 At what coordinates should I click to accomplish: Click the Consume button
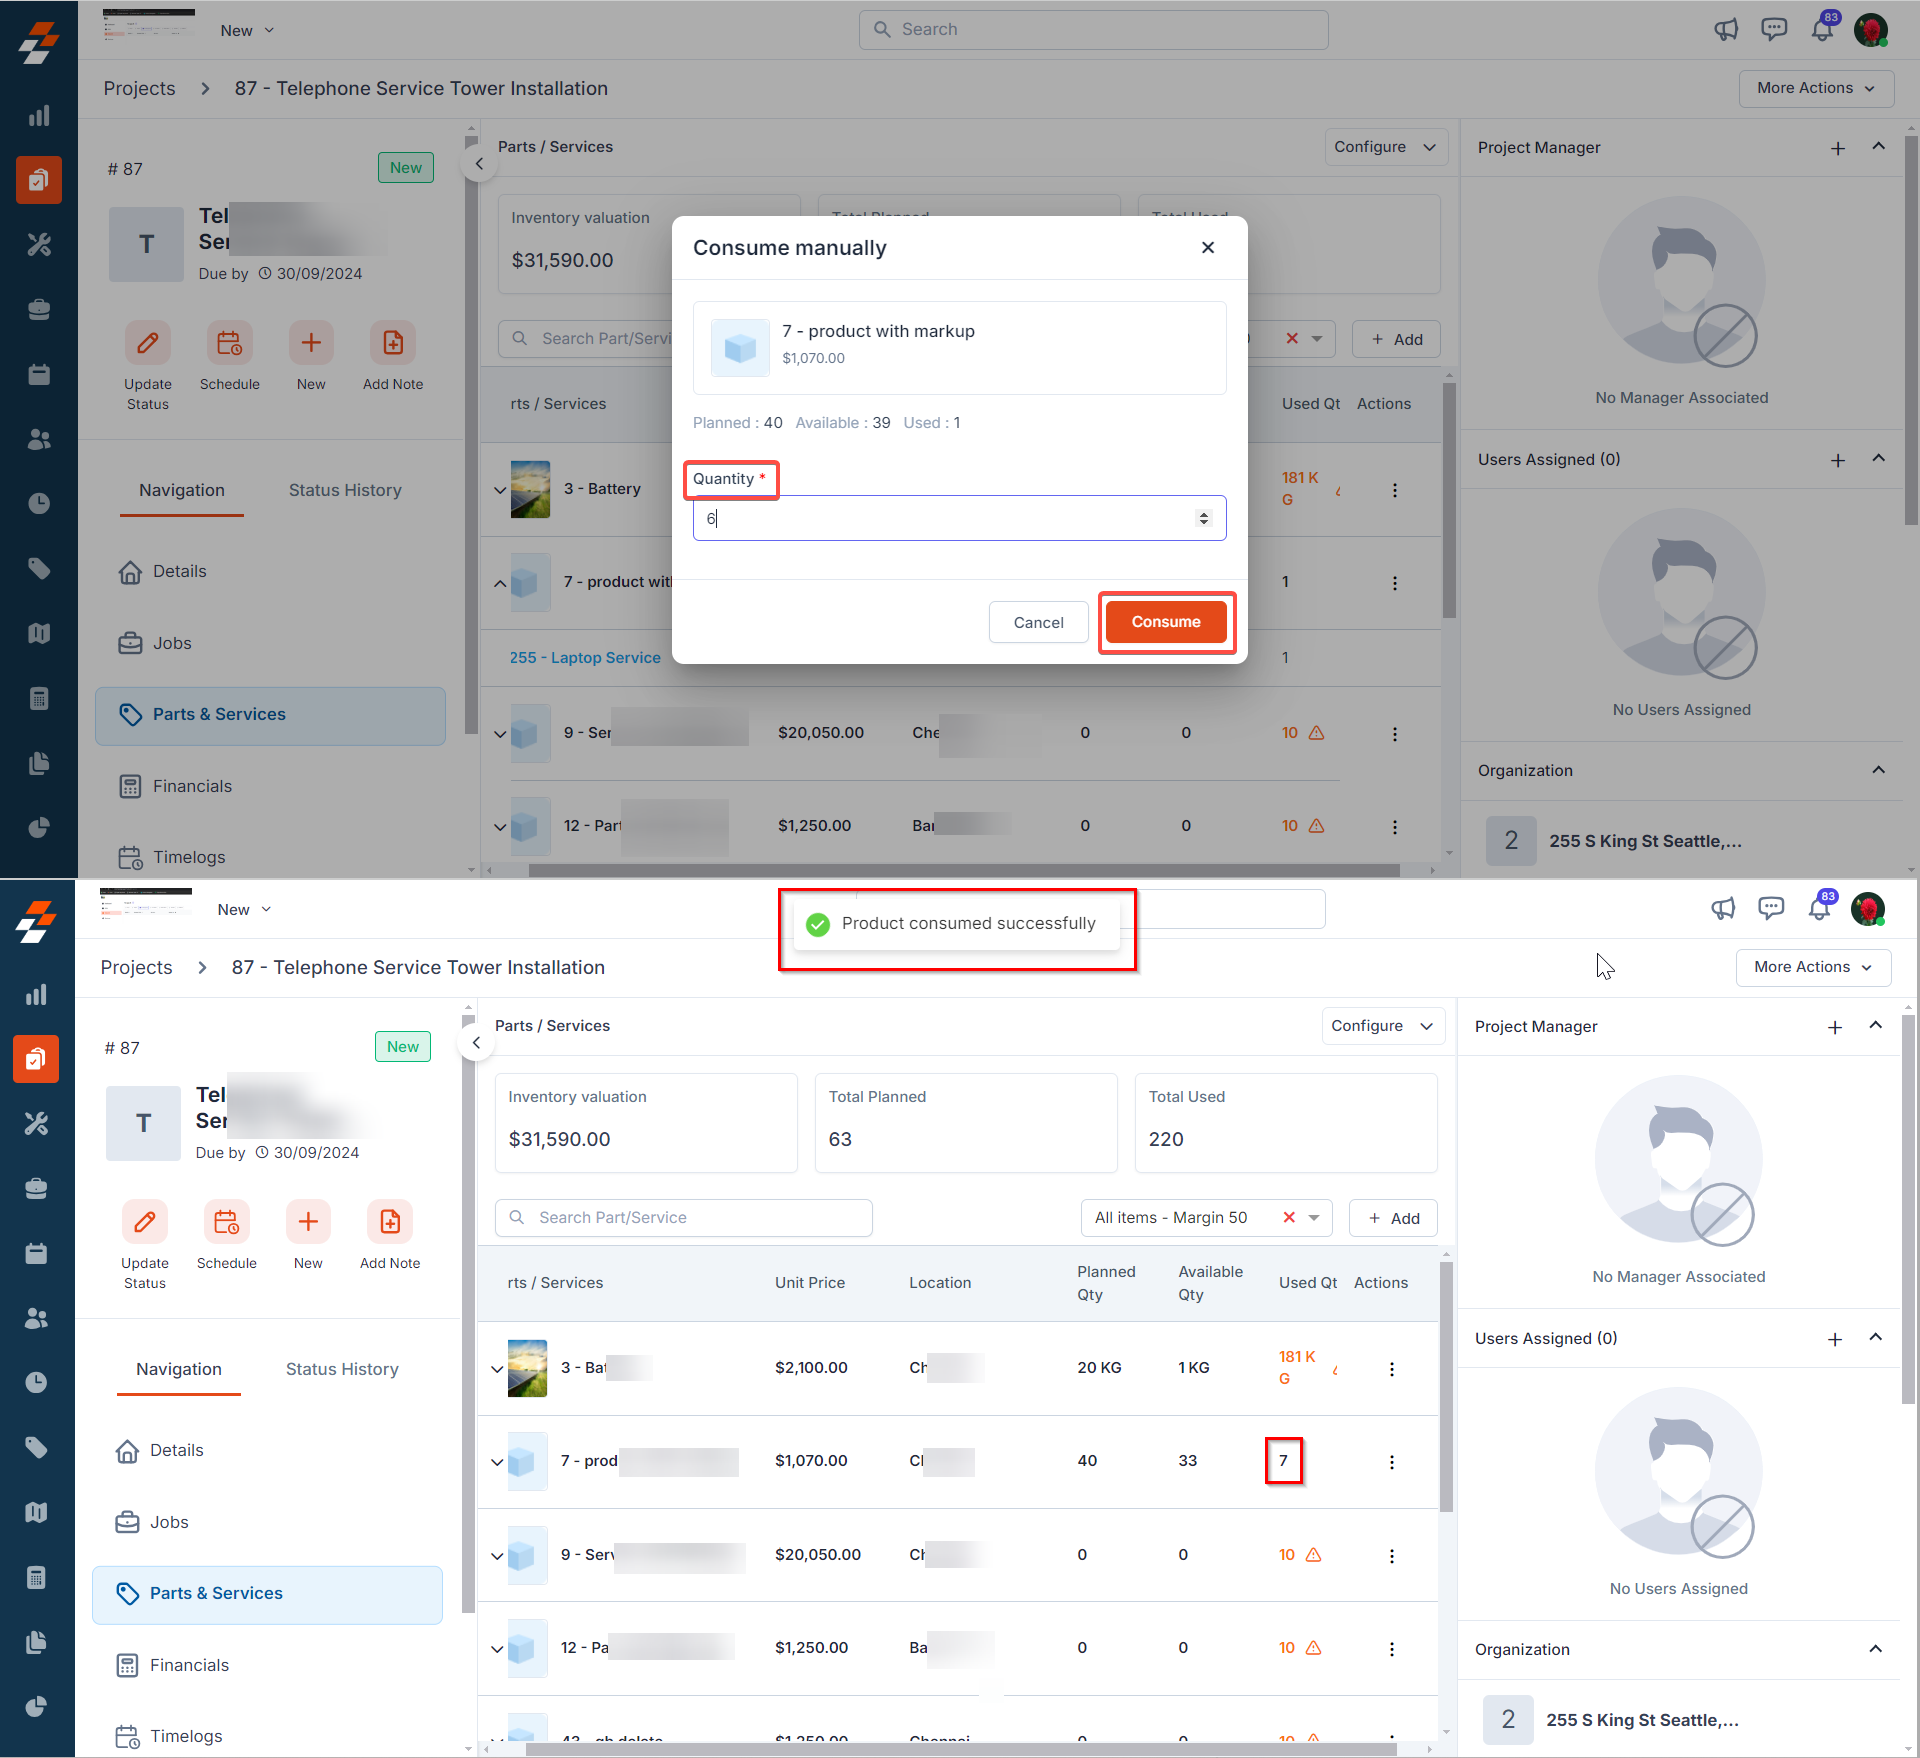pyautogui.click(x=1166, y=622)
